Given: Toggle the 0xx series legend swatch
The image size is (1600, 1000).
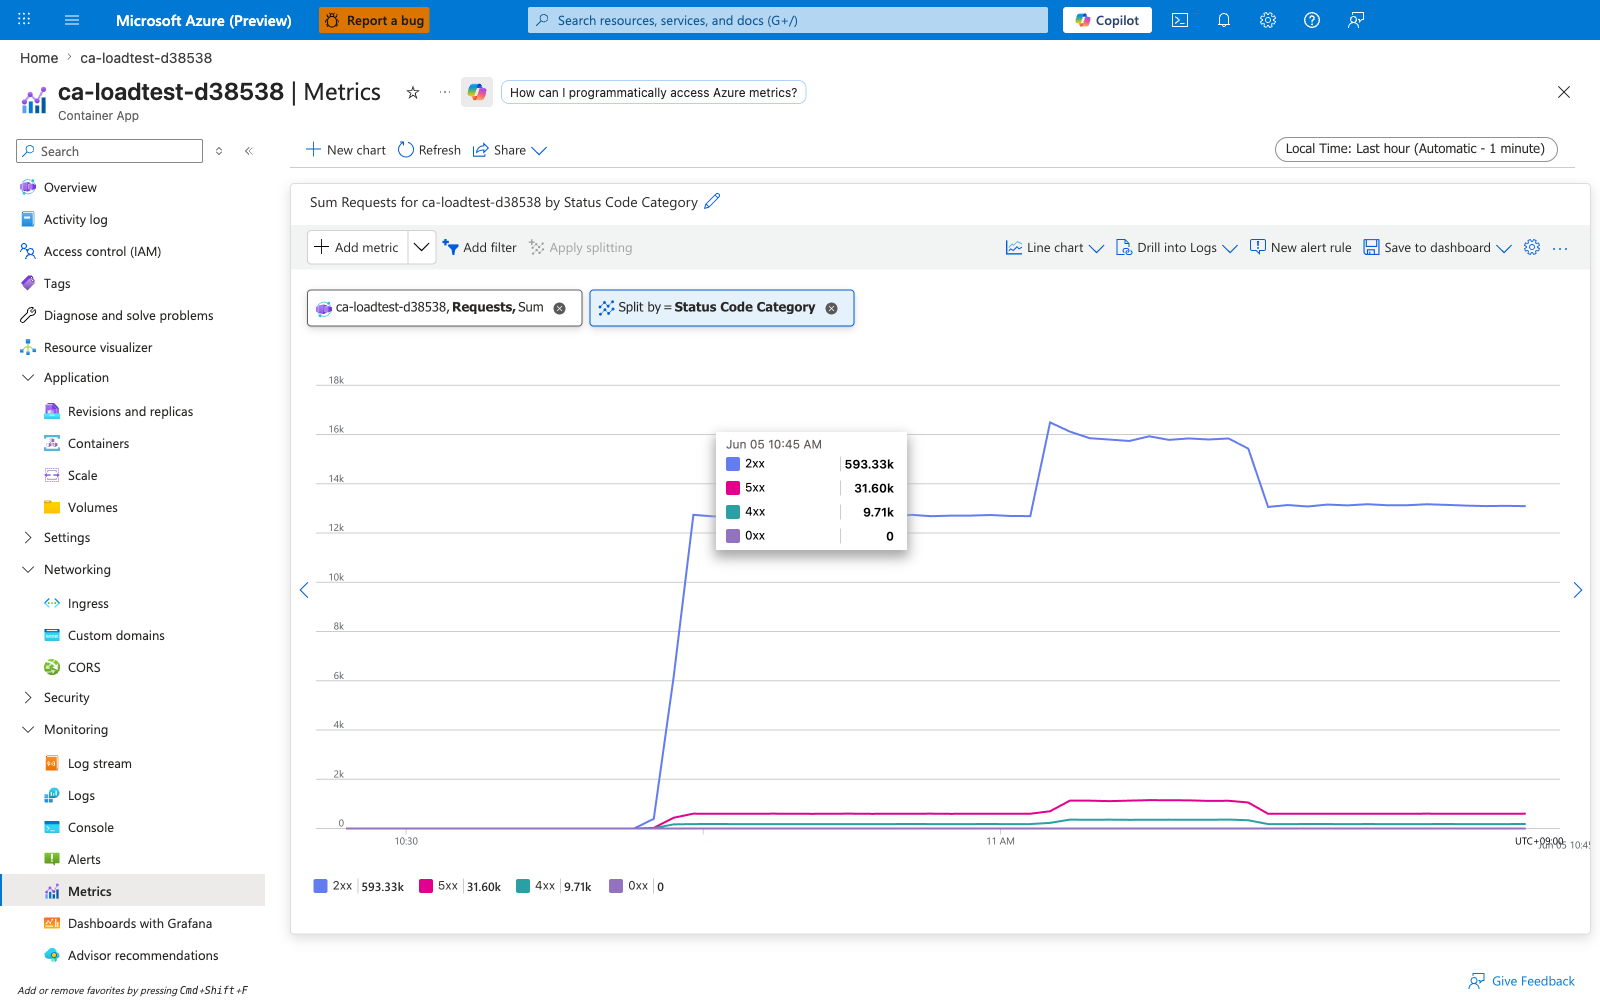Looking at the screenshot, I should [x=616, y=886].
